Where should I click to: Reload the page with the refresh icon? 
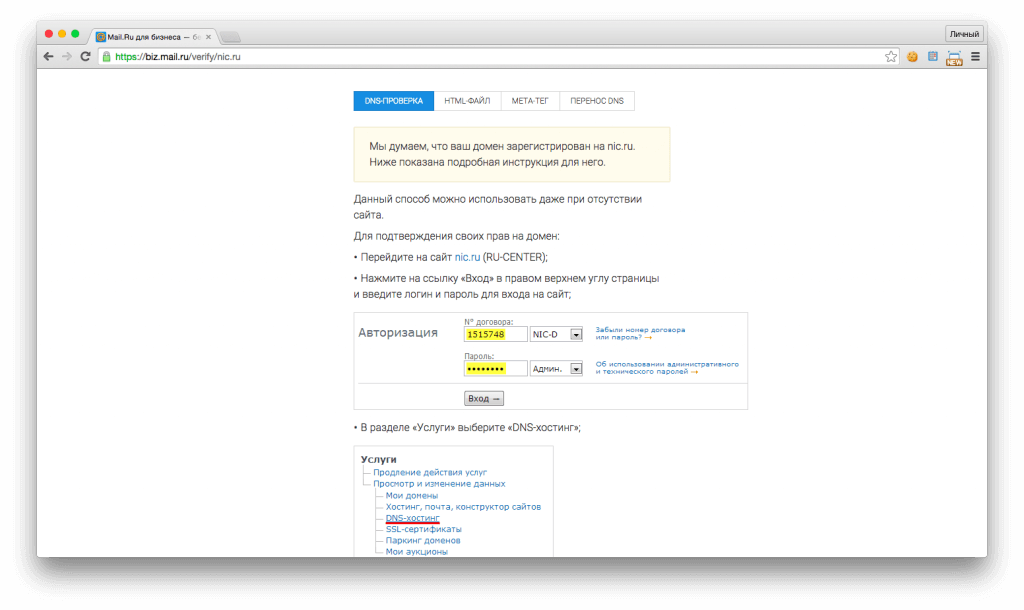tap(85, 57)
